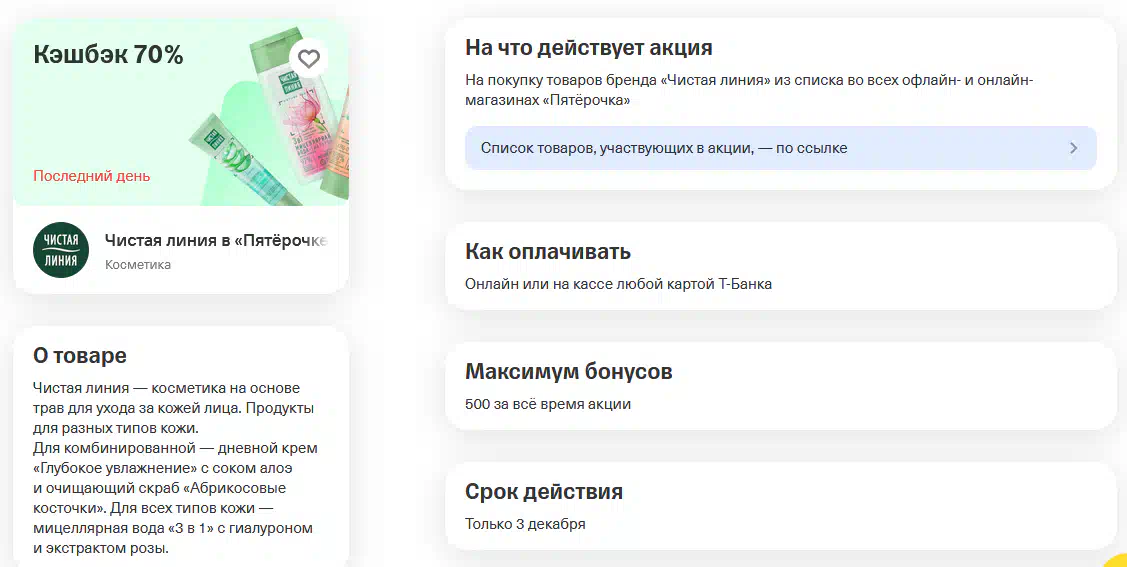
Task: Click the 'Срок действия' heading
Action: tap(543, 492)
